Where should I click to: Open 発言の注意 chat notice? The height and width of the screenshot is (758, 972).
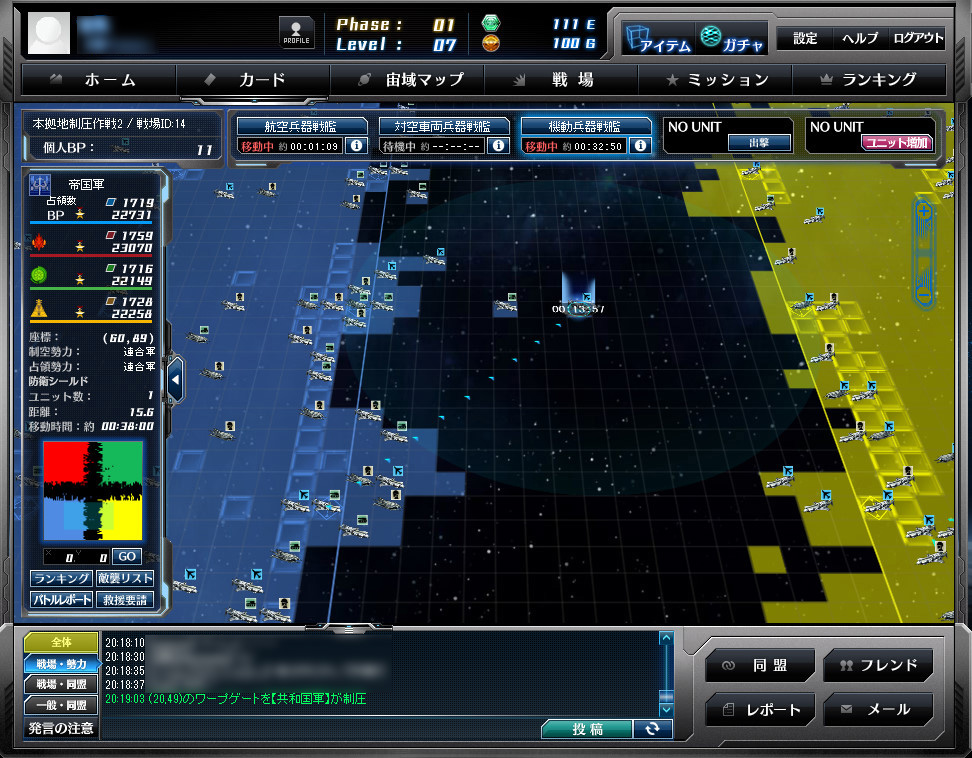[61, 728]
